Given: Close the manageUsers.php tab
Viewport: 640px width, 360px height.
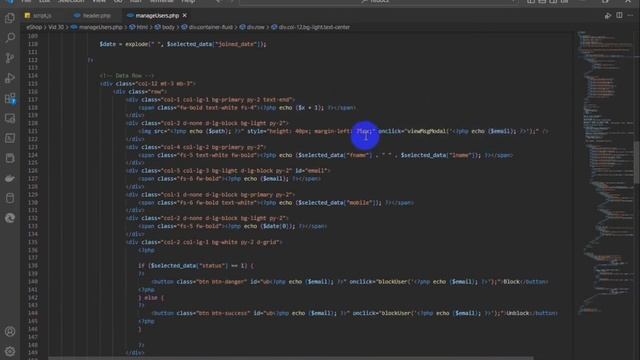Looking at the screenshot, I should [x=184, y=16].
